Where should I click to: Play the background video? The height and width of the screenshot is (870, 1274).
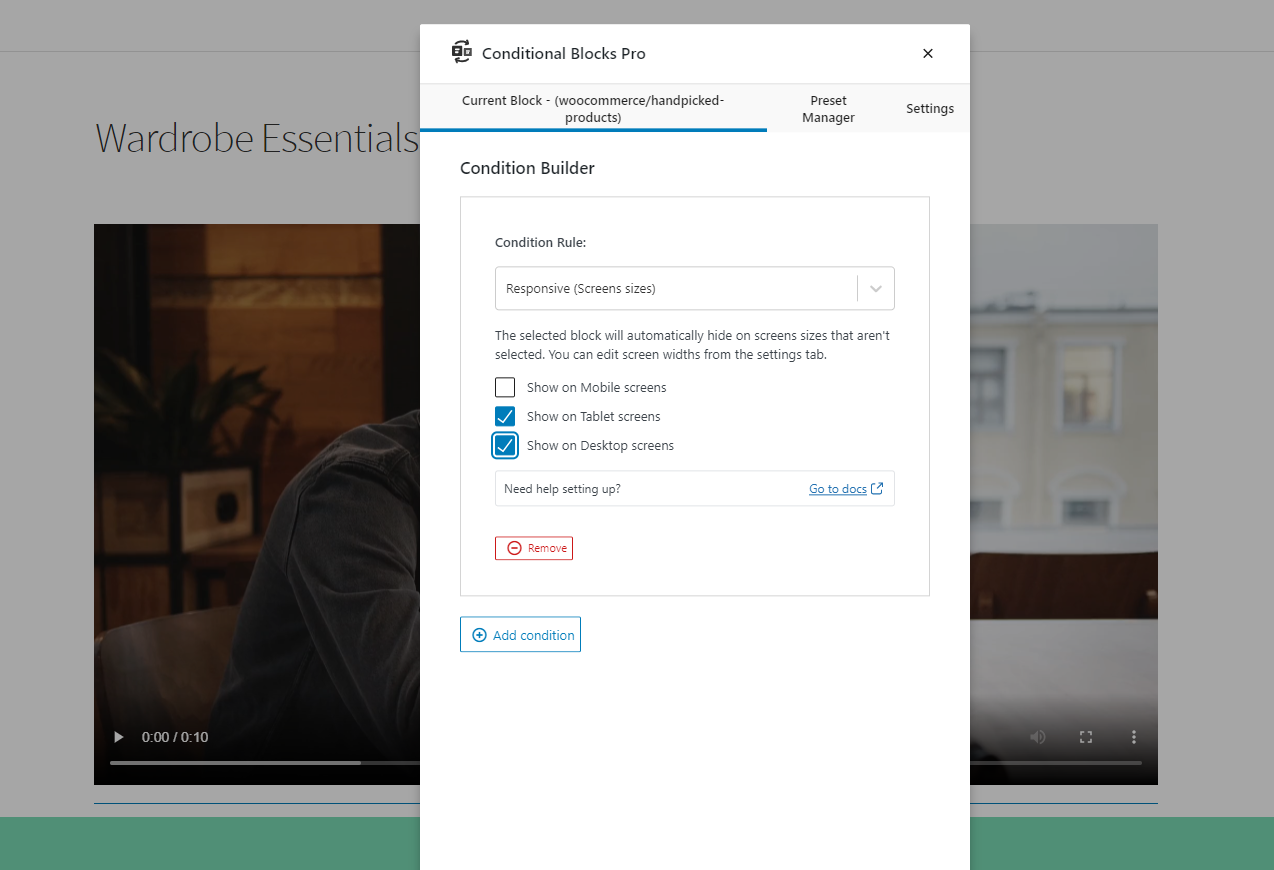tap(119, 737)
